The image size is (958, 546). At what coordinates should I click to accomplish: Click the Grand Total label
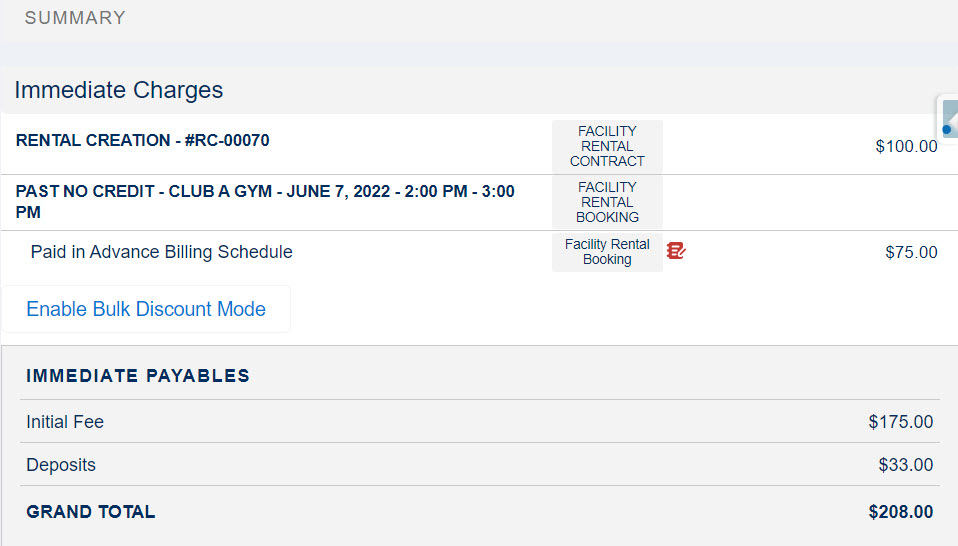91,512
